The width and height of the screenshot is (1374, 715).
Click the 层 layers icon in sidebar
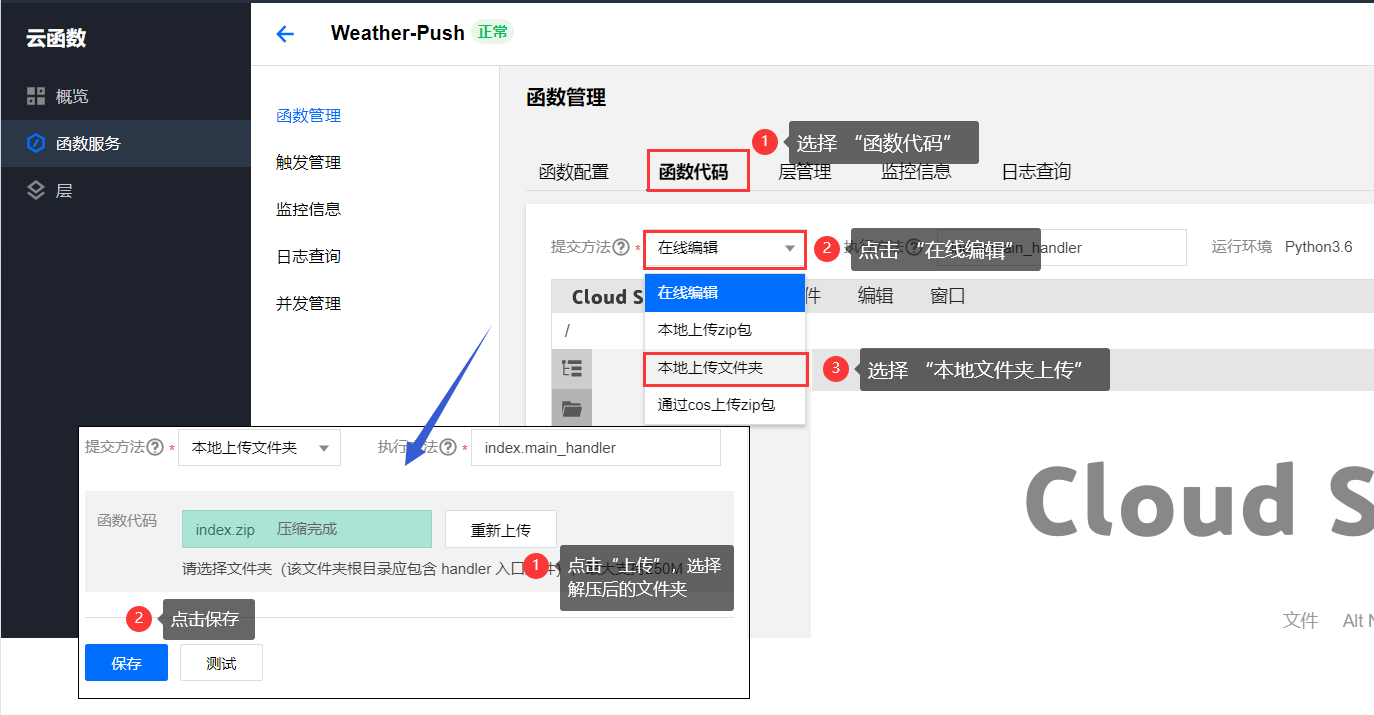(x=36, y=190)
